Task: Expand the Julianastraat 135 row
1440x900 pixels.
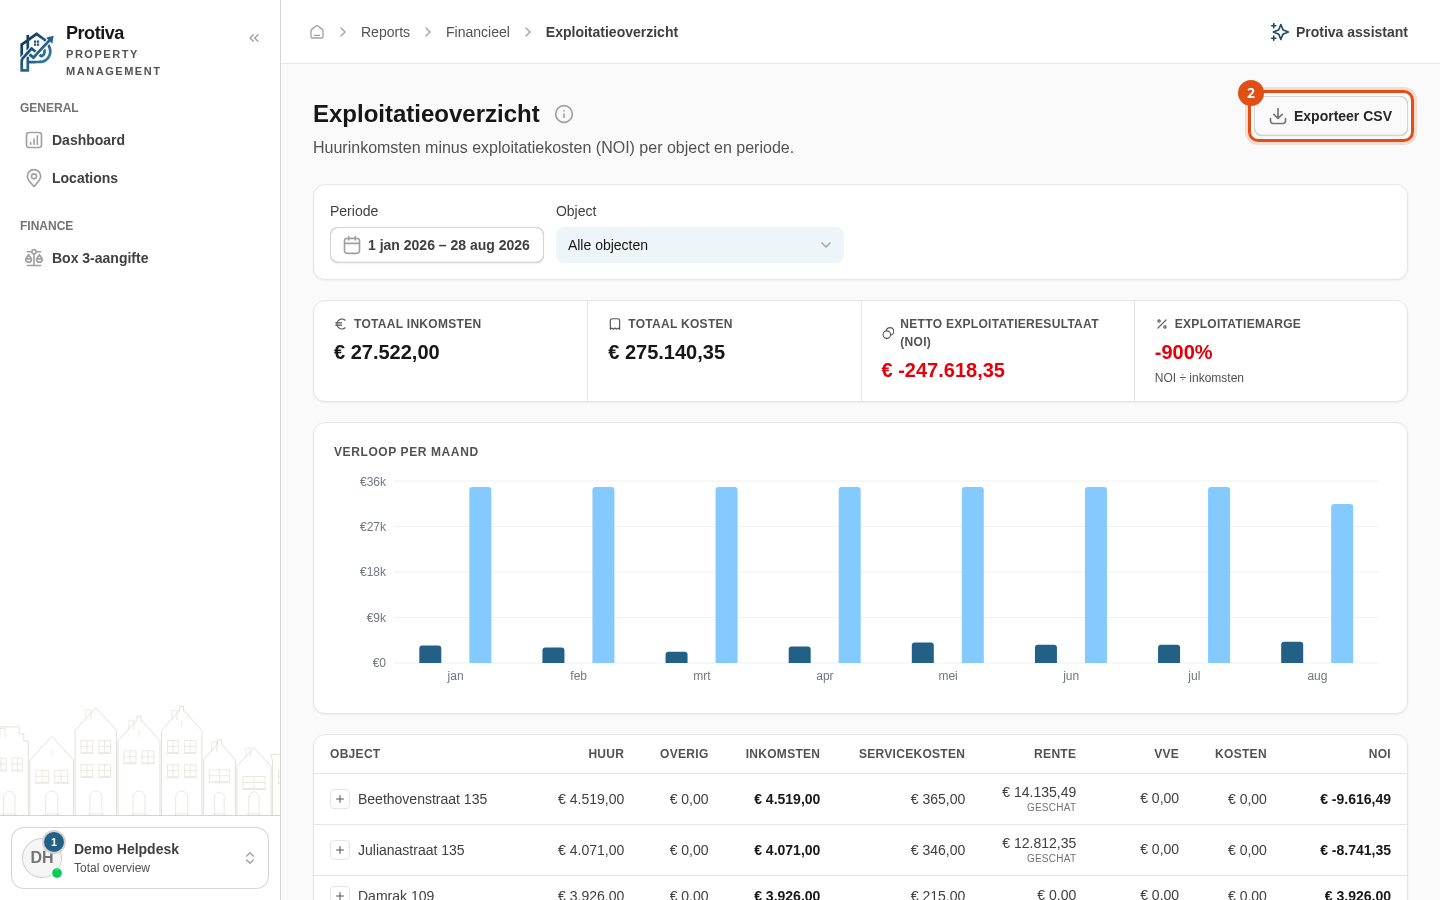Action: (x=340, y=850)
